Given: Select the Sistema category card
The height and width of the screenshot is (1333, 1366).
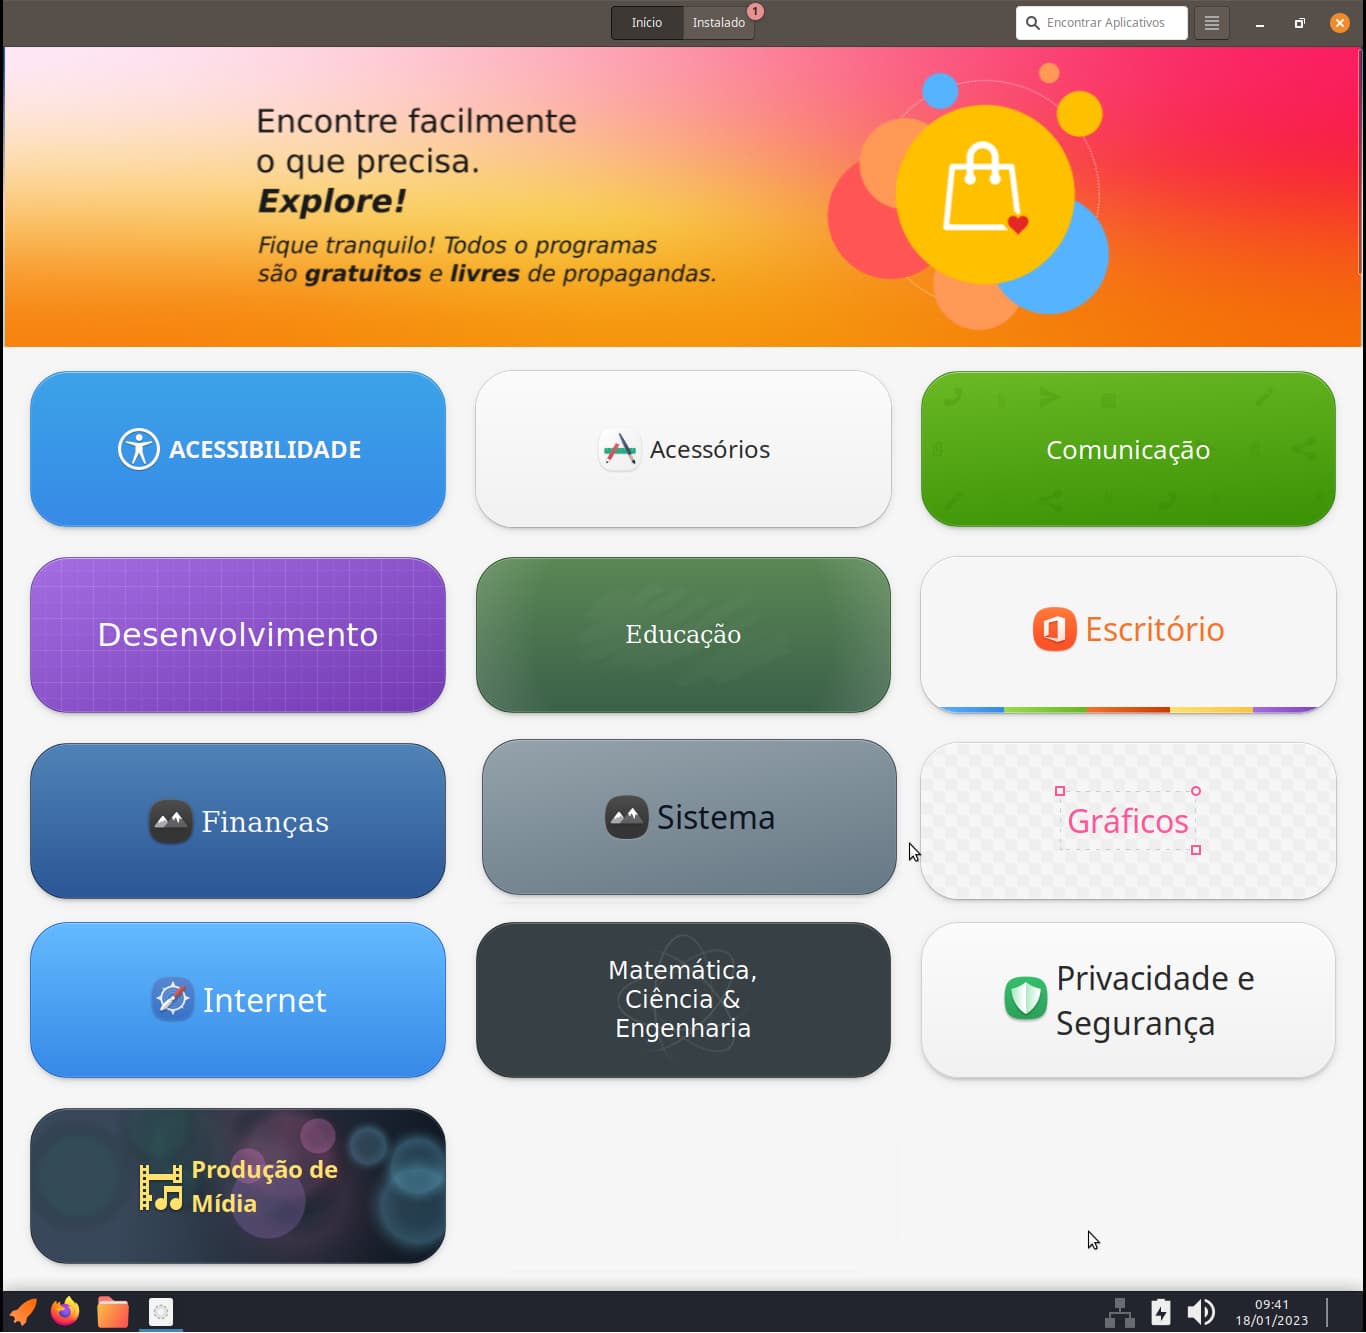Looking at the screenshot, I should (689, 817).
